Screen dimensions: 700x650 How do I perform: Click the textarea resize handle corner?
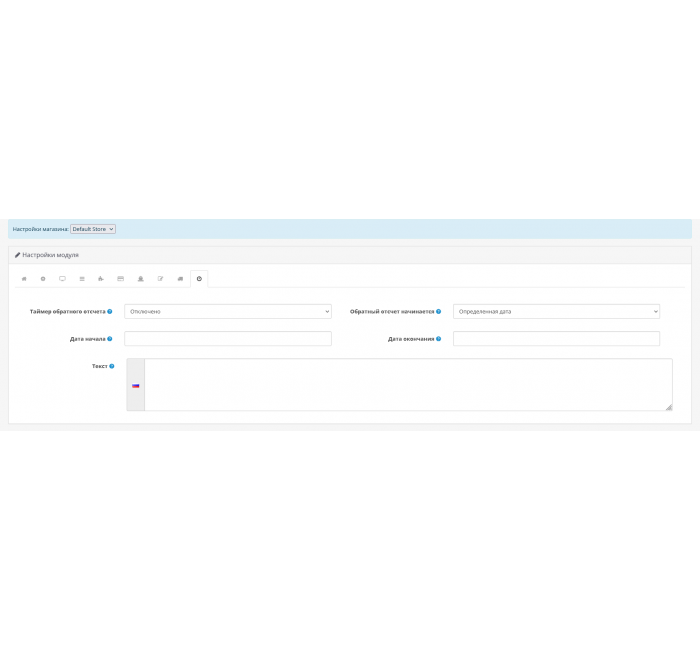(669, 407)
